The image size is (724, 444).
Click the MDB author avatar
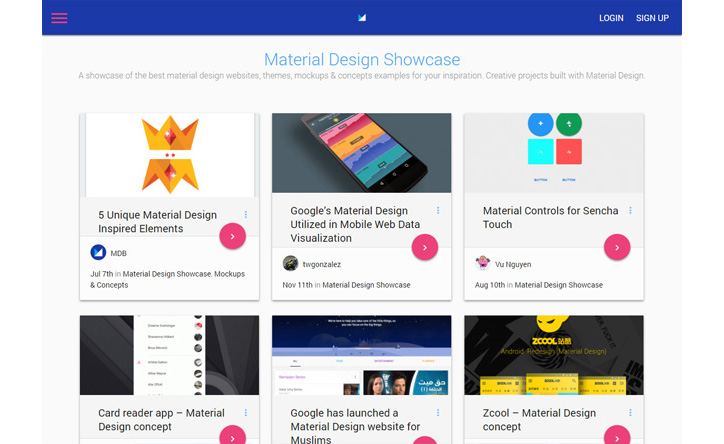[98, 252]
